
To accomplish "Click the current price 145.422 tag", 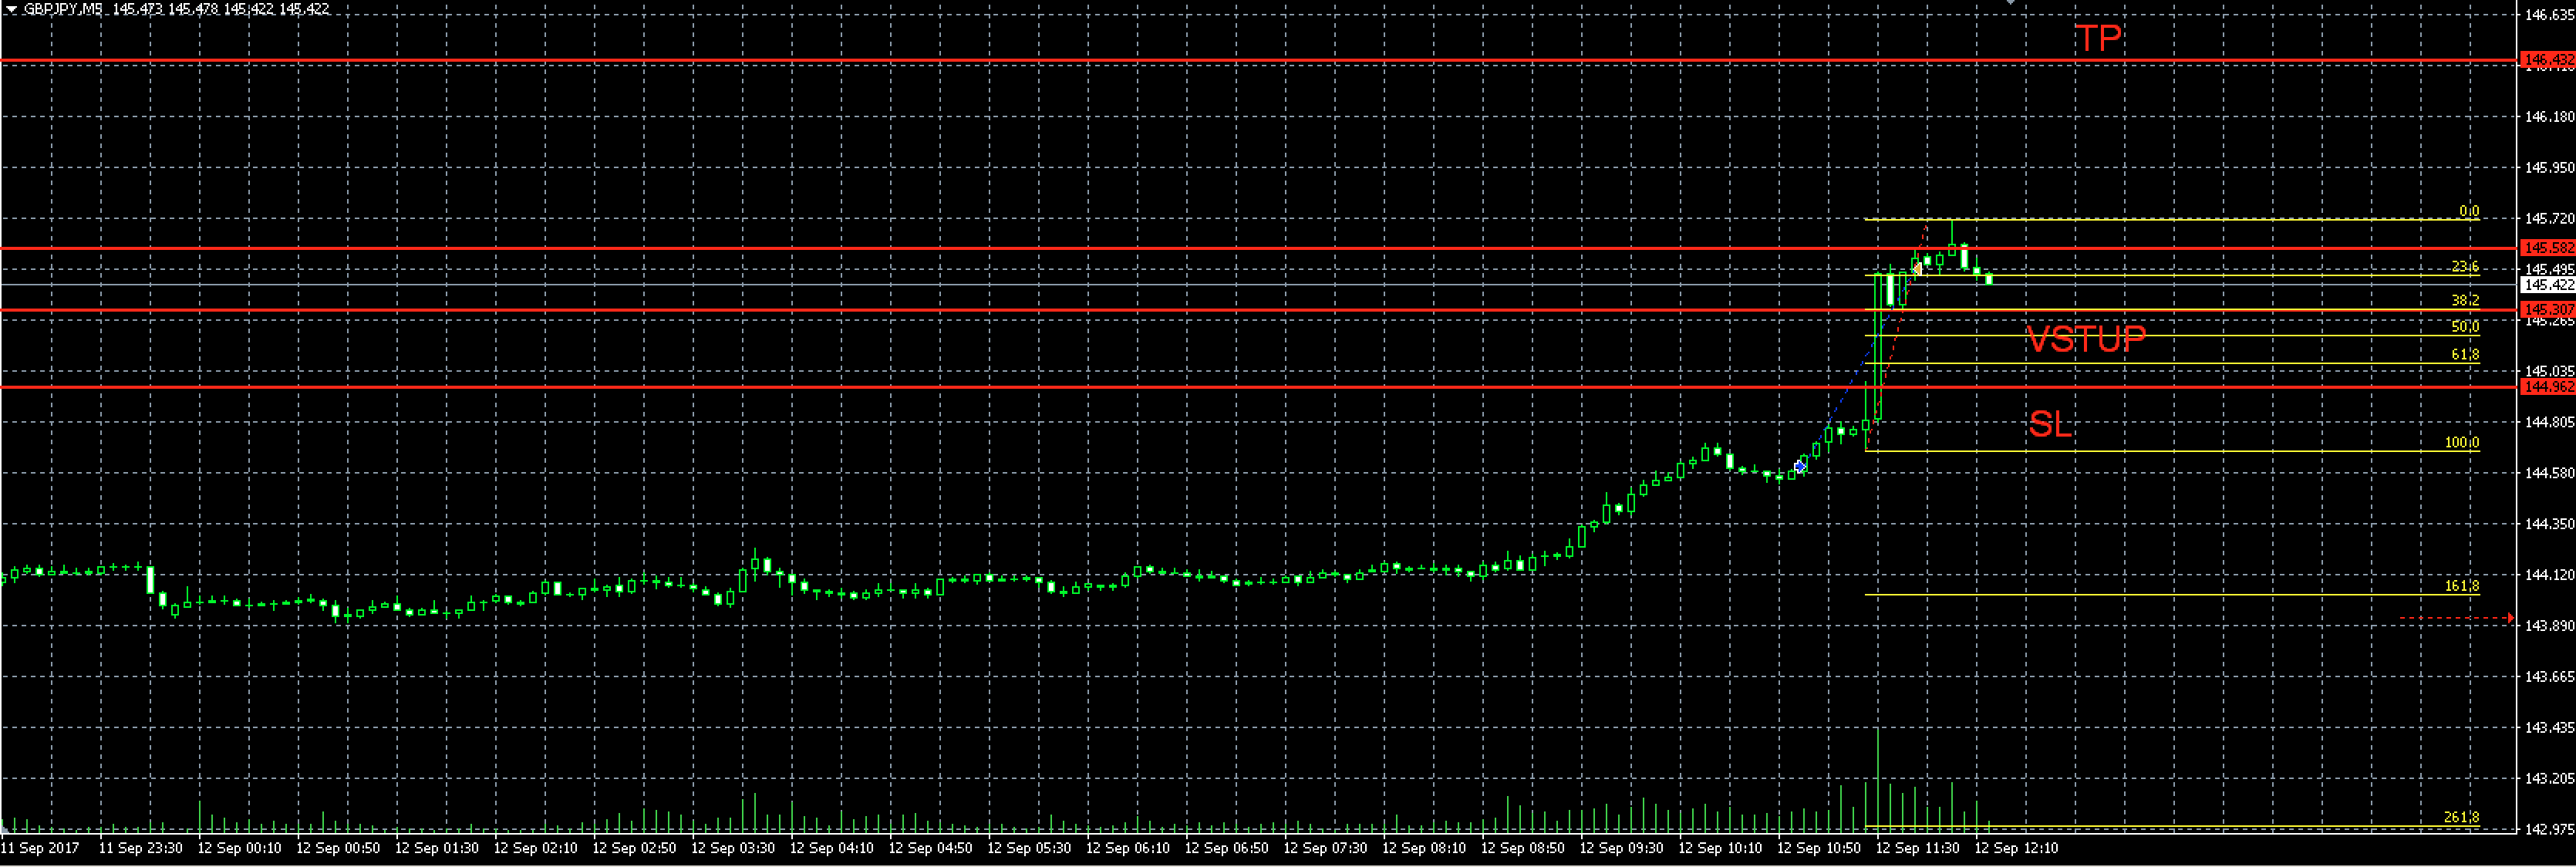I will tap(2547, 285).
